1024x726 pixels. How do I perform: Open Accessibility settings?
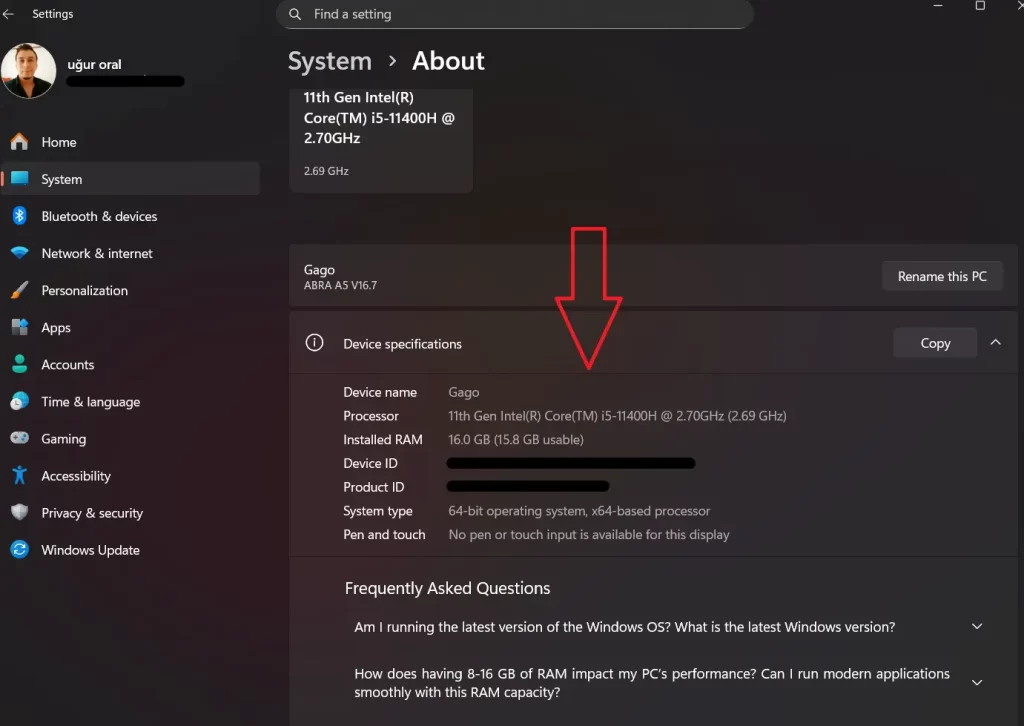point(74,475)
